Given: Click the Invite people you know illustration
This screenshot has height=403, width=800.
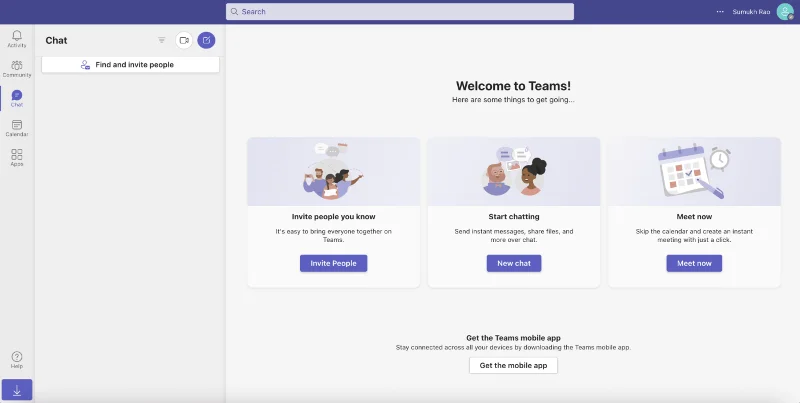Looking at the screenshot, I should tap(334, 171).
